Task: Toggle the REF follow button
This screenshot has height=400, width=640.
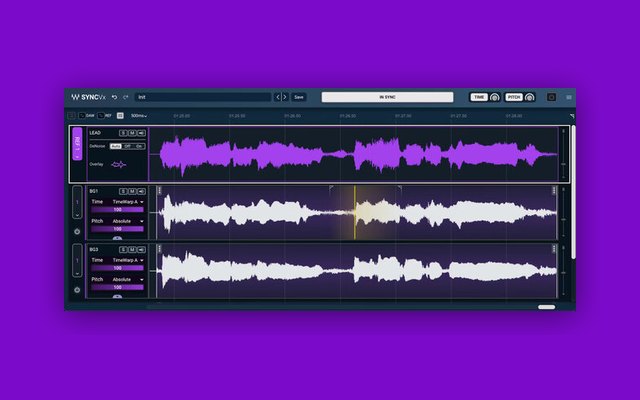Action: (105, 116)
